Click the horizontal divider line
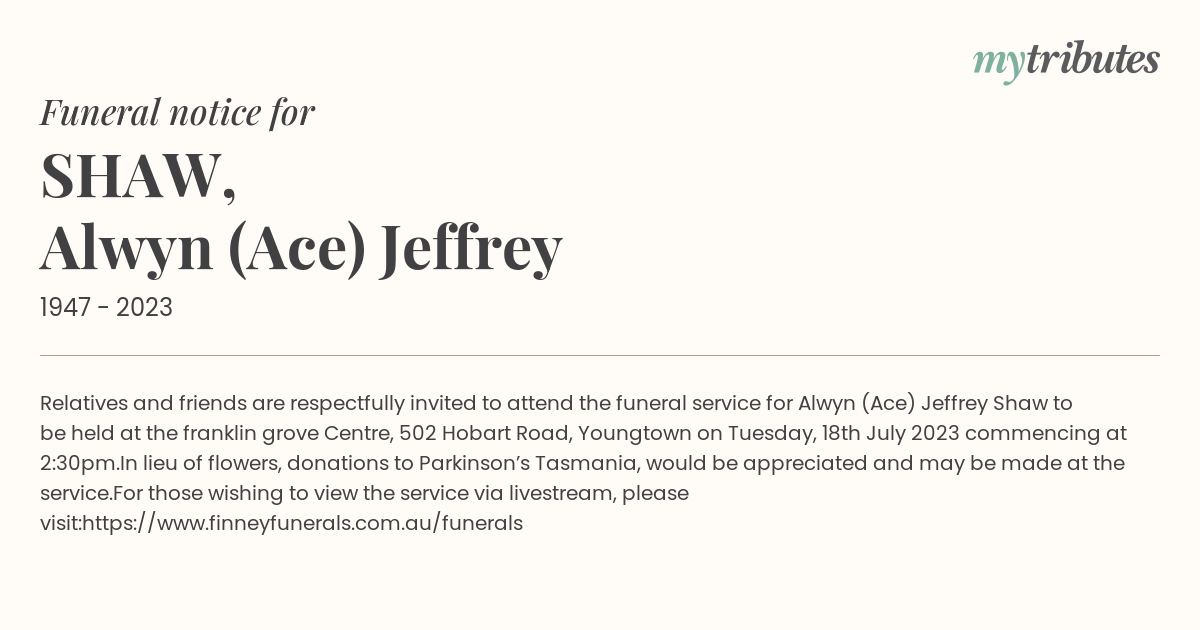Screen dimensions: 1200x630 click(600, 355)
